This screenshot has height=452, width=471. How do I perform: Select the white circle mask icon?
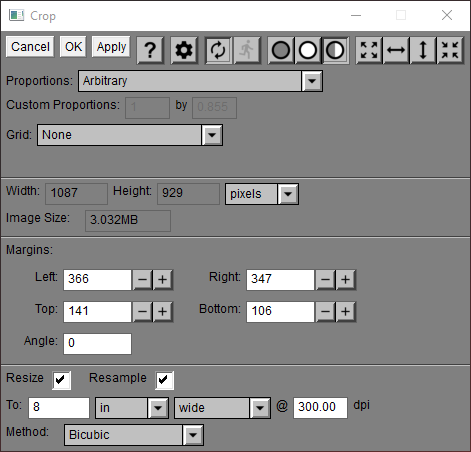pyautogui.click(x=308, y=50)
